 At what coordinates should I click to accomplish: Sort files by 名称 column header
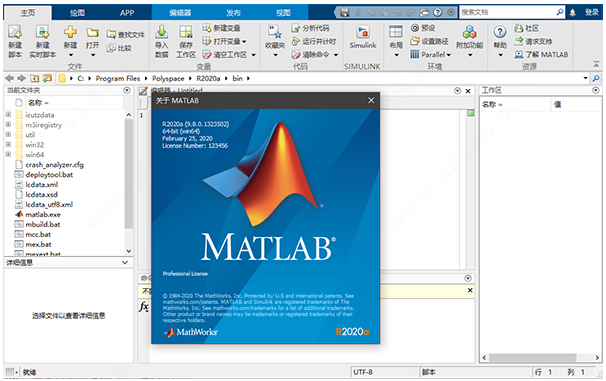coord(38,102)
